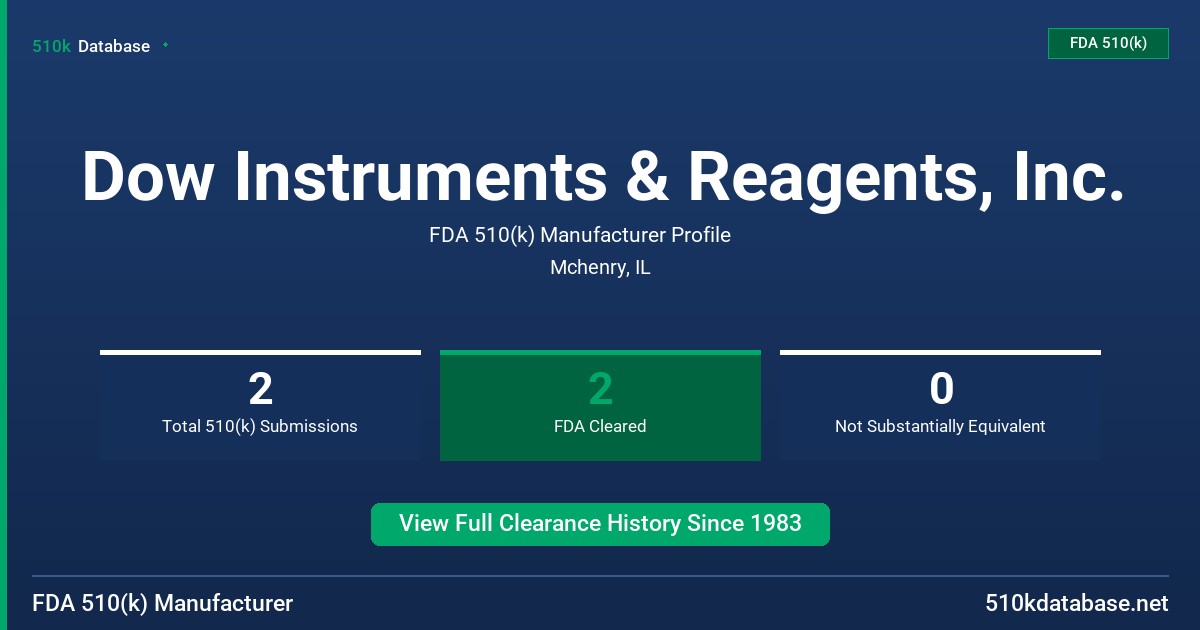The width and height of the screenshot is (1200, 630).
Task: Open View Full Clearance History Since 1983
Action: click(x=600, y=524)
